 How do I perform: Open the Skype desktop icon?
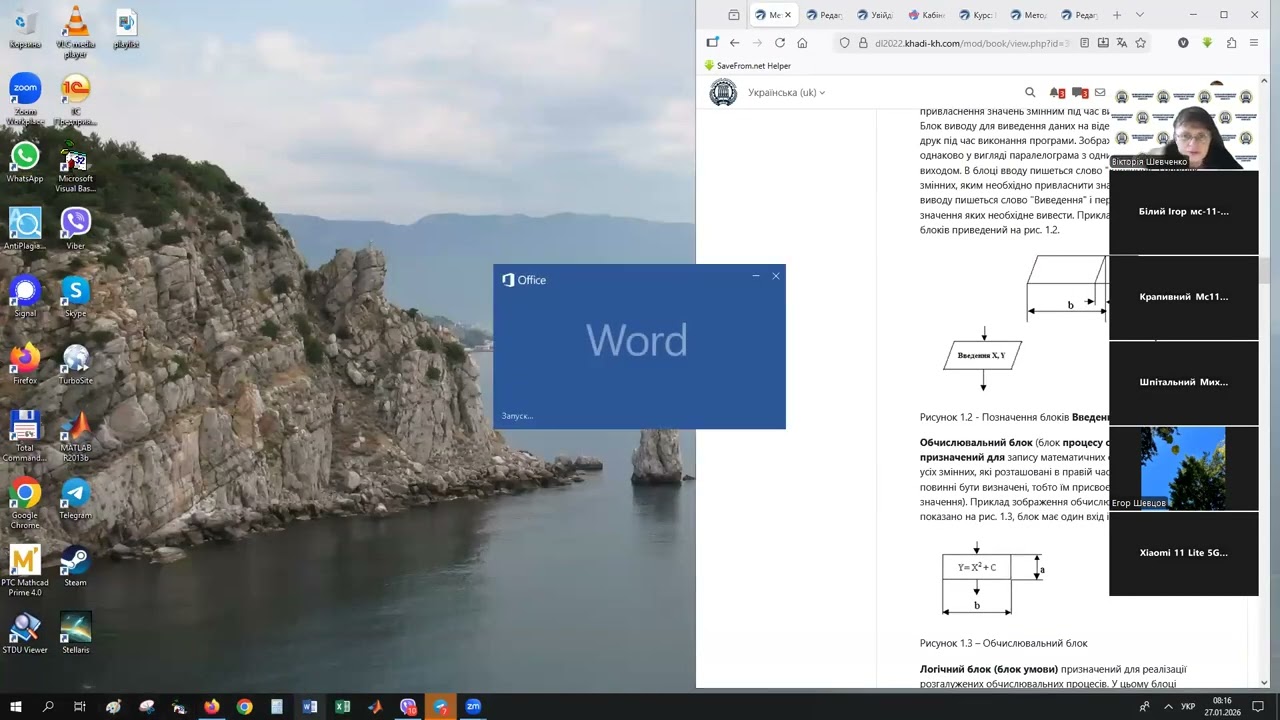click(x=75, y=296)
